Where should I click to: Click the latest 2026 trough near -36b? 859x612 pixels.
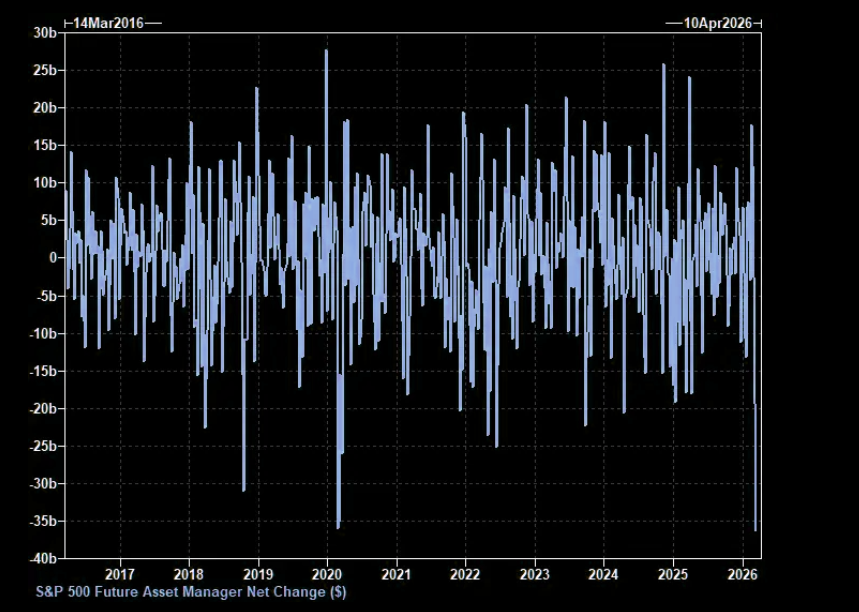755,529
